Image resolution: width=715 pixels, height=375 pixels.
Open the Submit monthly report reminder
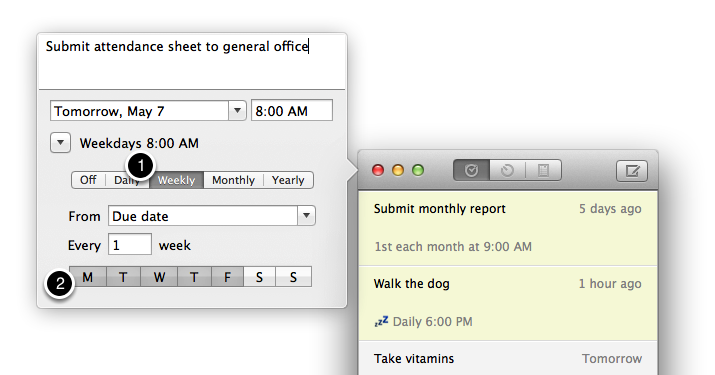pos(508,228)
